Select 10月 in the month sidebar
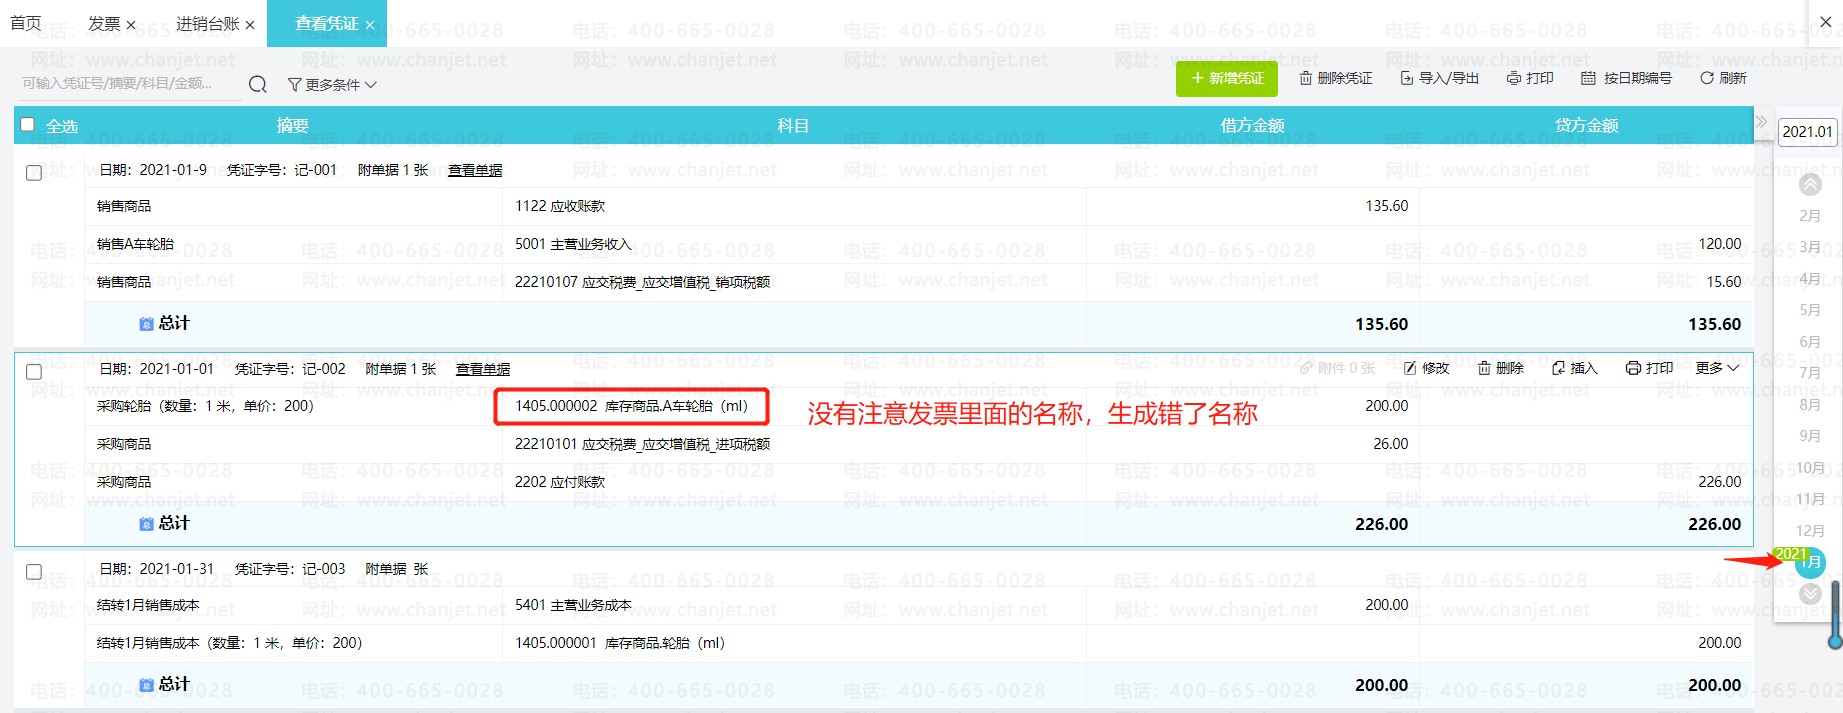This screenshot has height=713, width=1843. click(1810, 468)
